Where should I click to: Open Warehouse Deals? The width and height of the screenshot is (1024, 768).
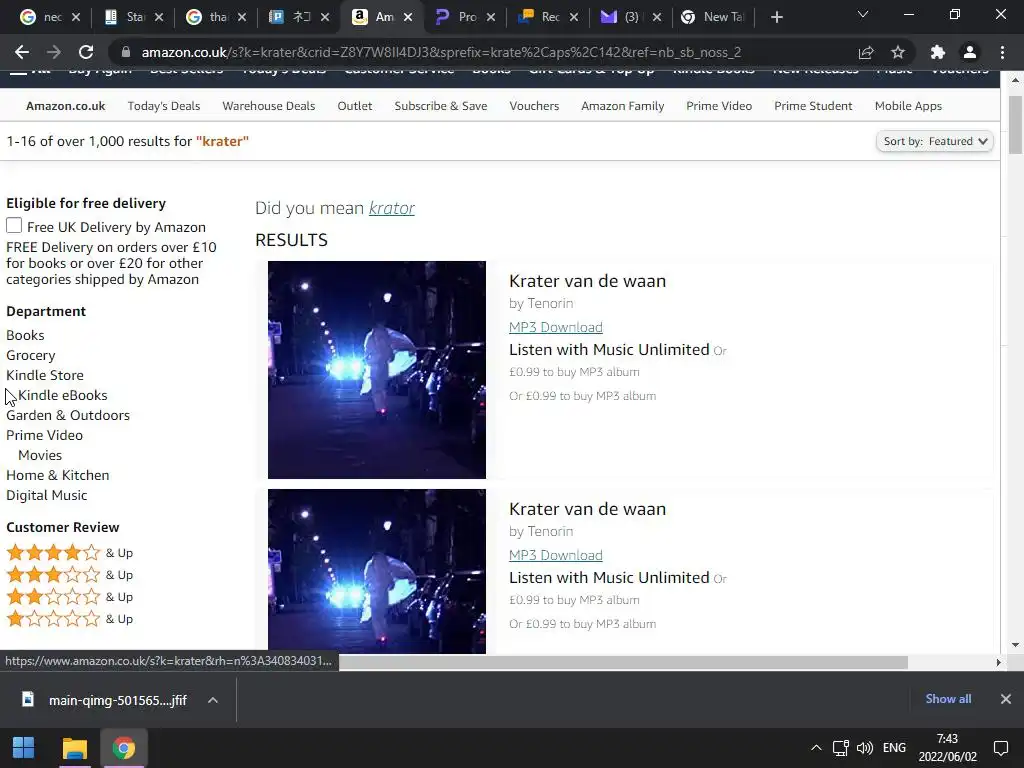pos(268,106)
